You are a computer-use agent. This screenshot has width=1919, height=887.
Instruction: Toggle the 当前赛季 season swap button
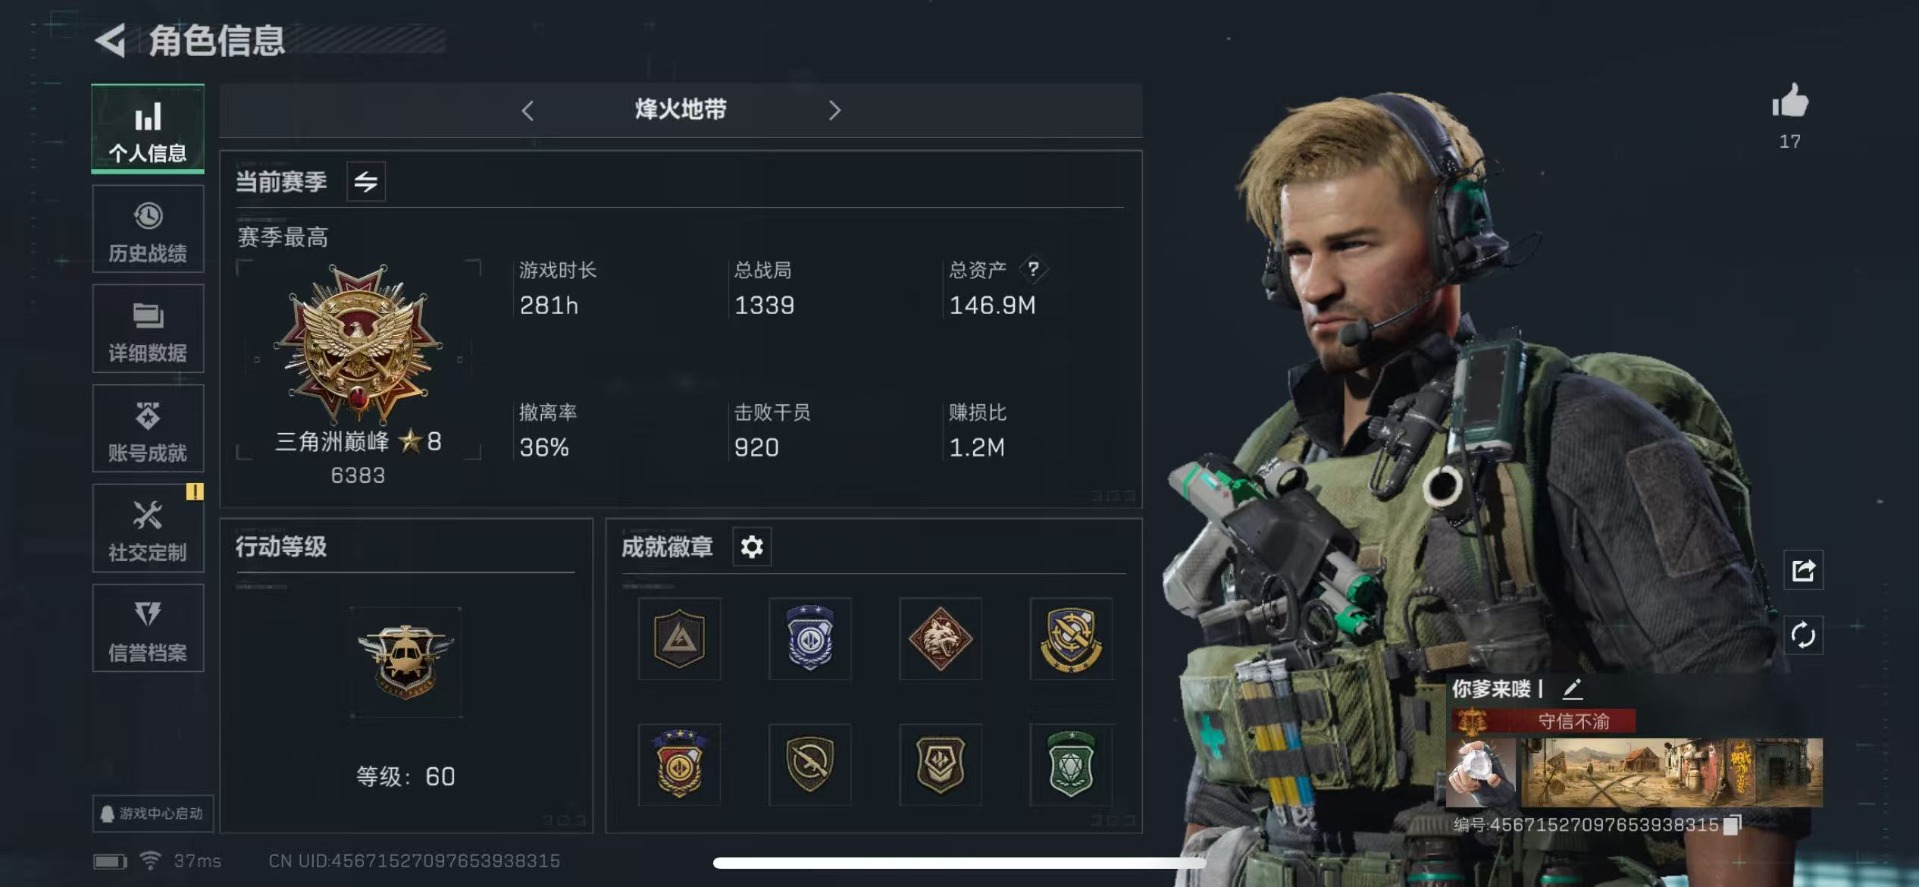[x=366, y=182]
